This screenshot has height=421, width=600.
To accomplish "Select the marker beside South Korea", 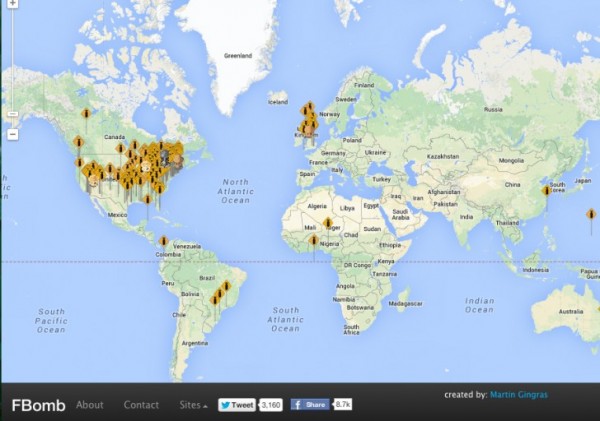I will [546, 190].
